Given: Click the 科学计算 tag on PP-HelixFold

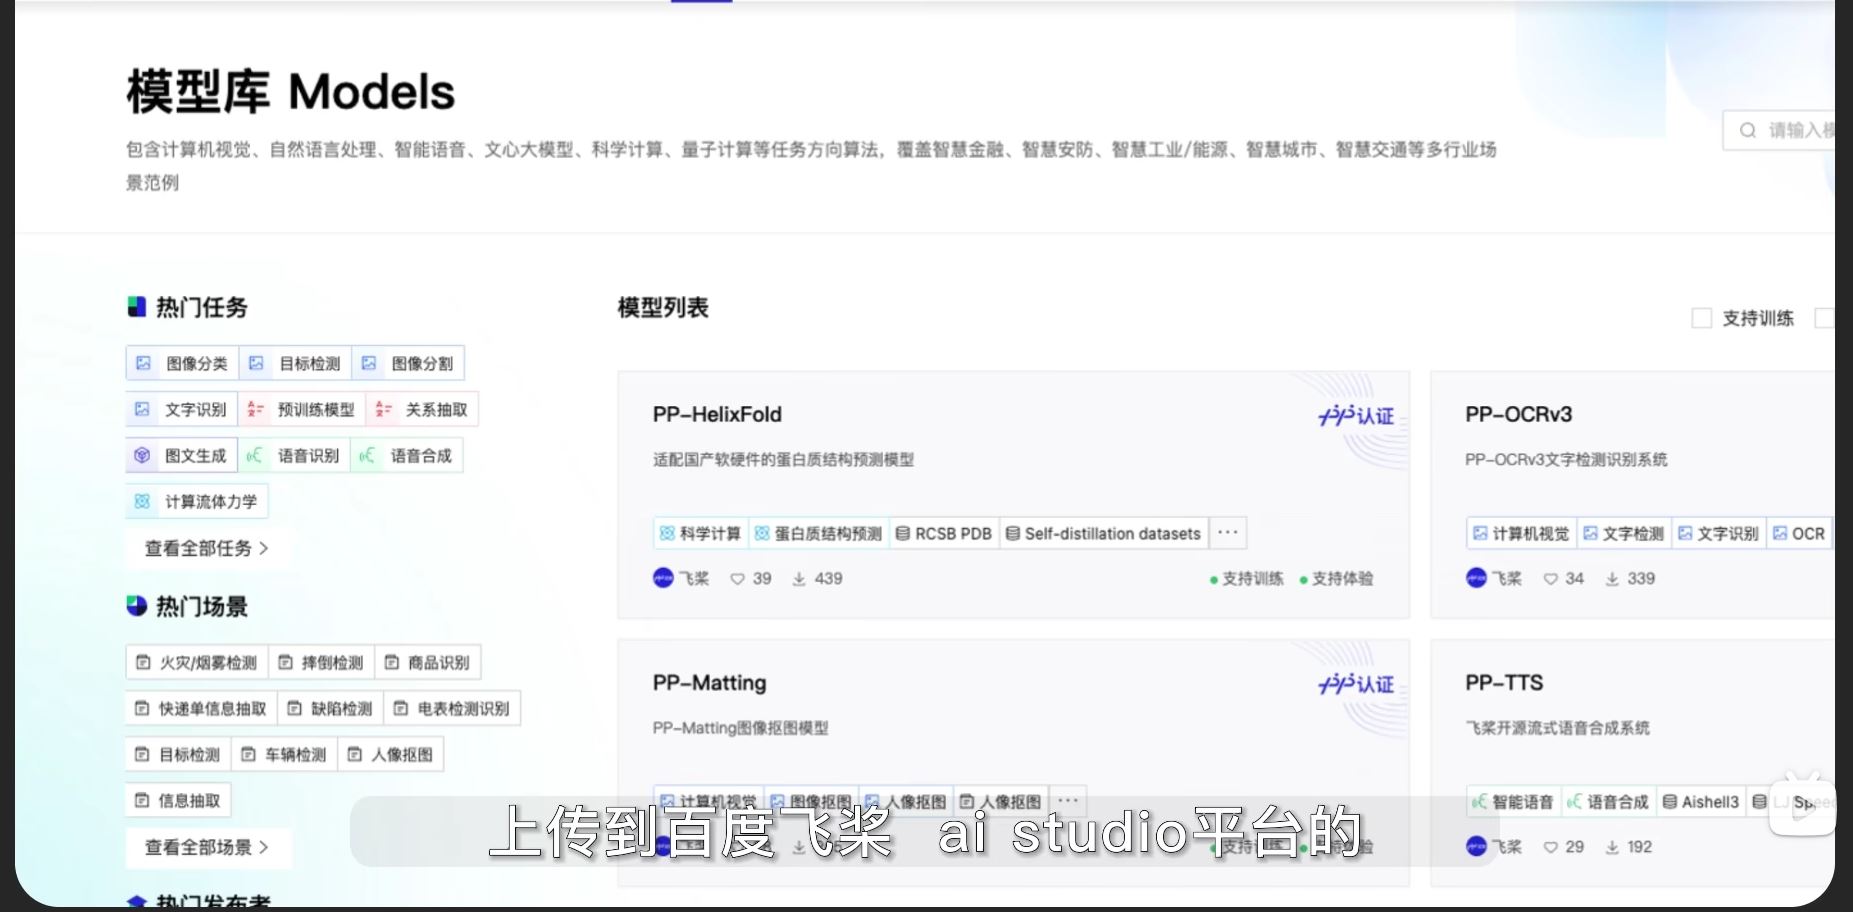Looking at the screenshot, I should click(700, 533).
